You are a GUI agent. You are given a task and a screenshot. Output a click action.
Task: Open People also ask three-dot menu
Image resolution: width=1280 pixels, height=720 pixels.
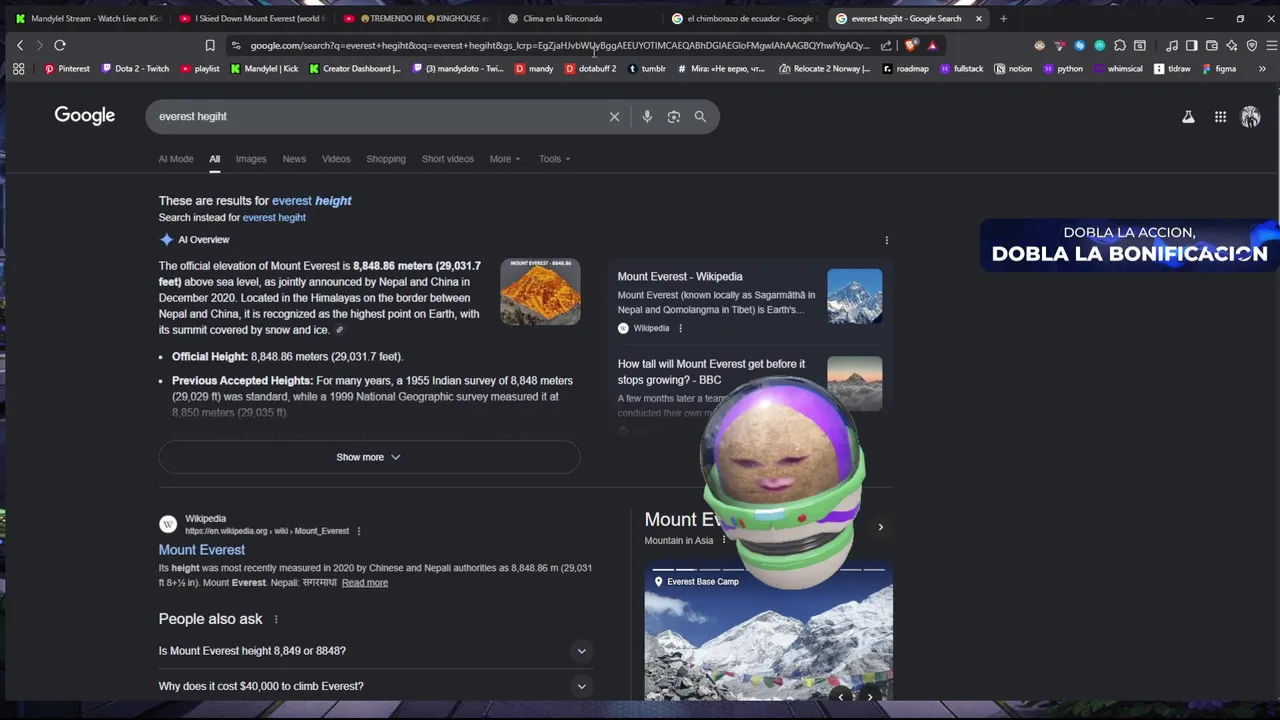tap(276, 619)
